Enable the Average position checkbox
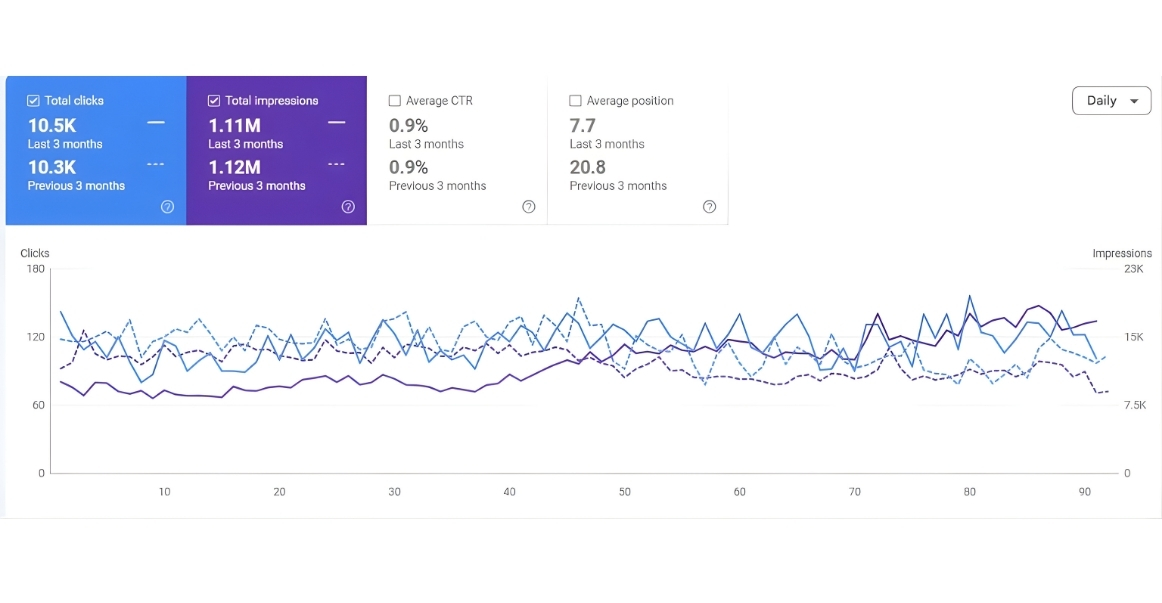 coord(575,101)
